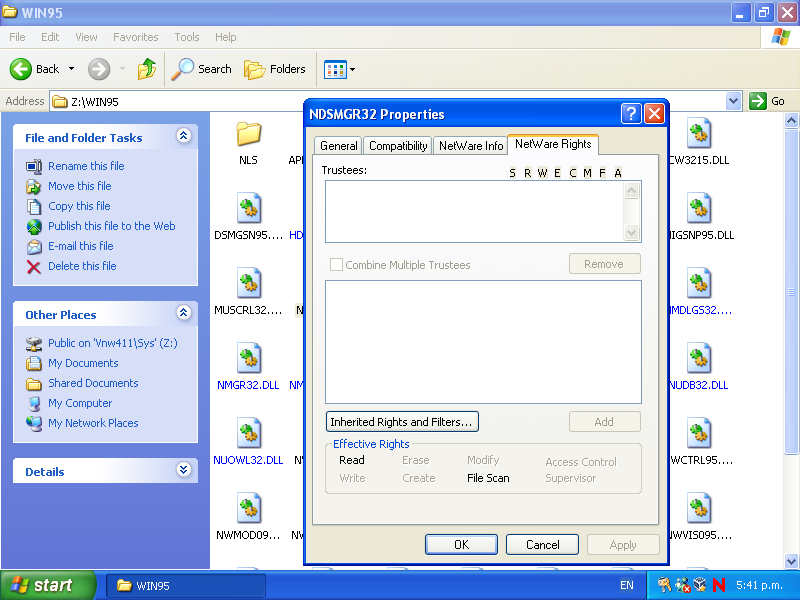Open the Edit menu
Image resolution: width=800 pixels, height=600 pixels.
50,37
